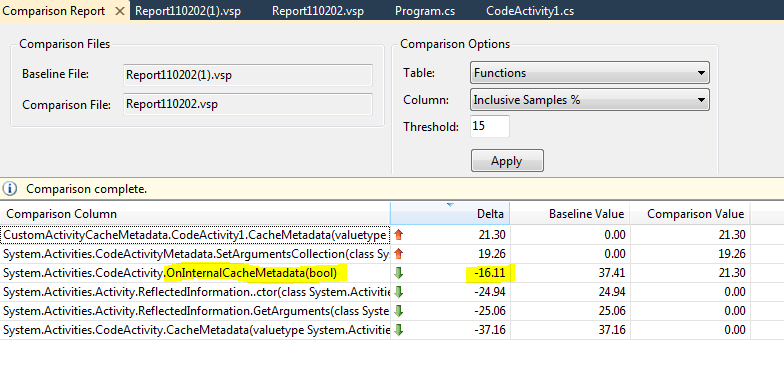Click the comparison value 19.26

pos(732,254)
